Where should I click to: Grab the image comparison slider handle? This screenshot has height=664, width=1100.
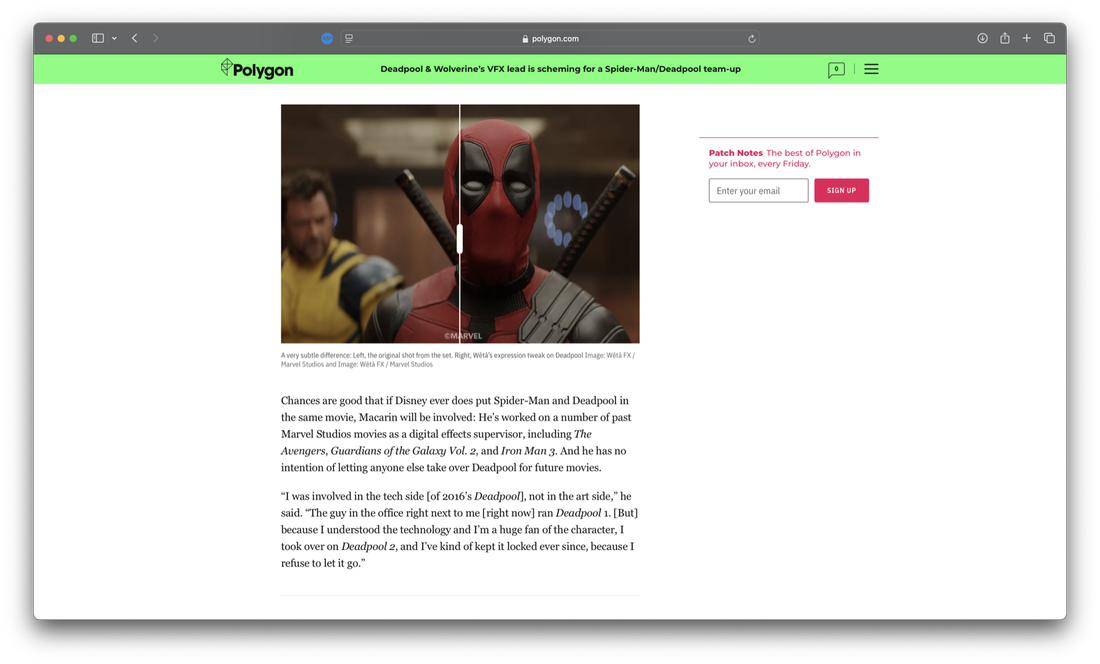pos(460,238)
